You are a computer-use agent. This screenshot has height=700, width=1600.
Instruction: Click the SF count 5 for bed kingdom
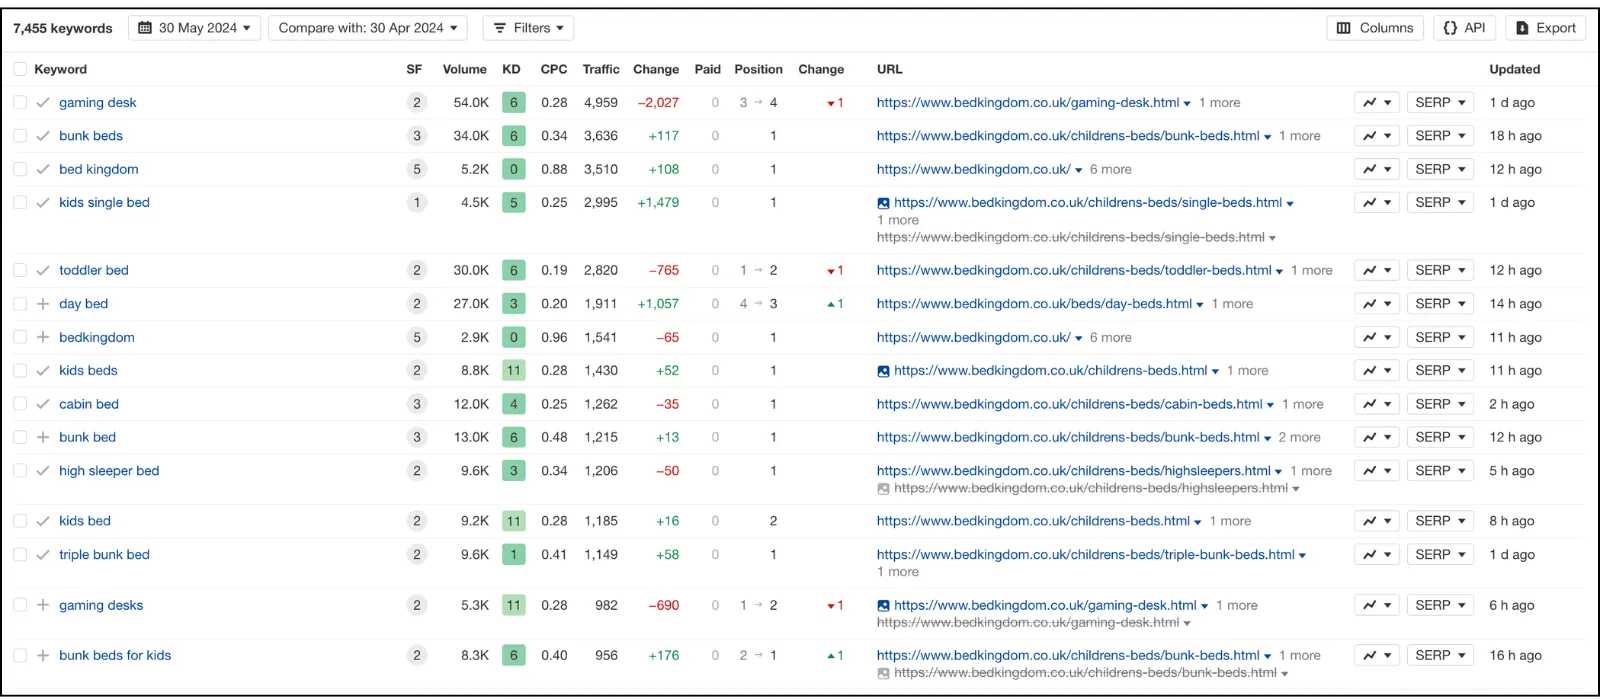coord(417,169)
